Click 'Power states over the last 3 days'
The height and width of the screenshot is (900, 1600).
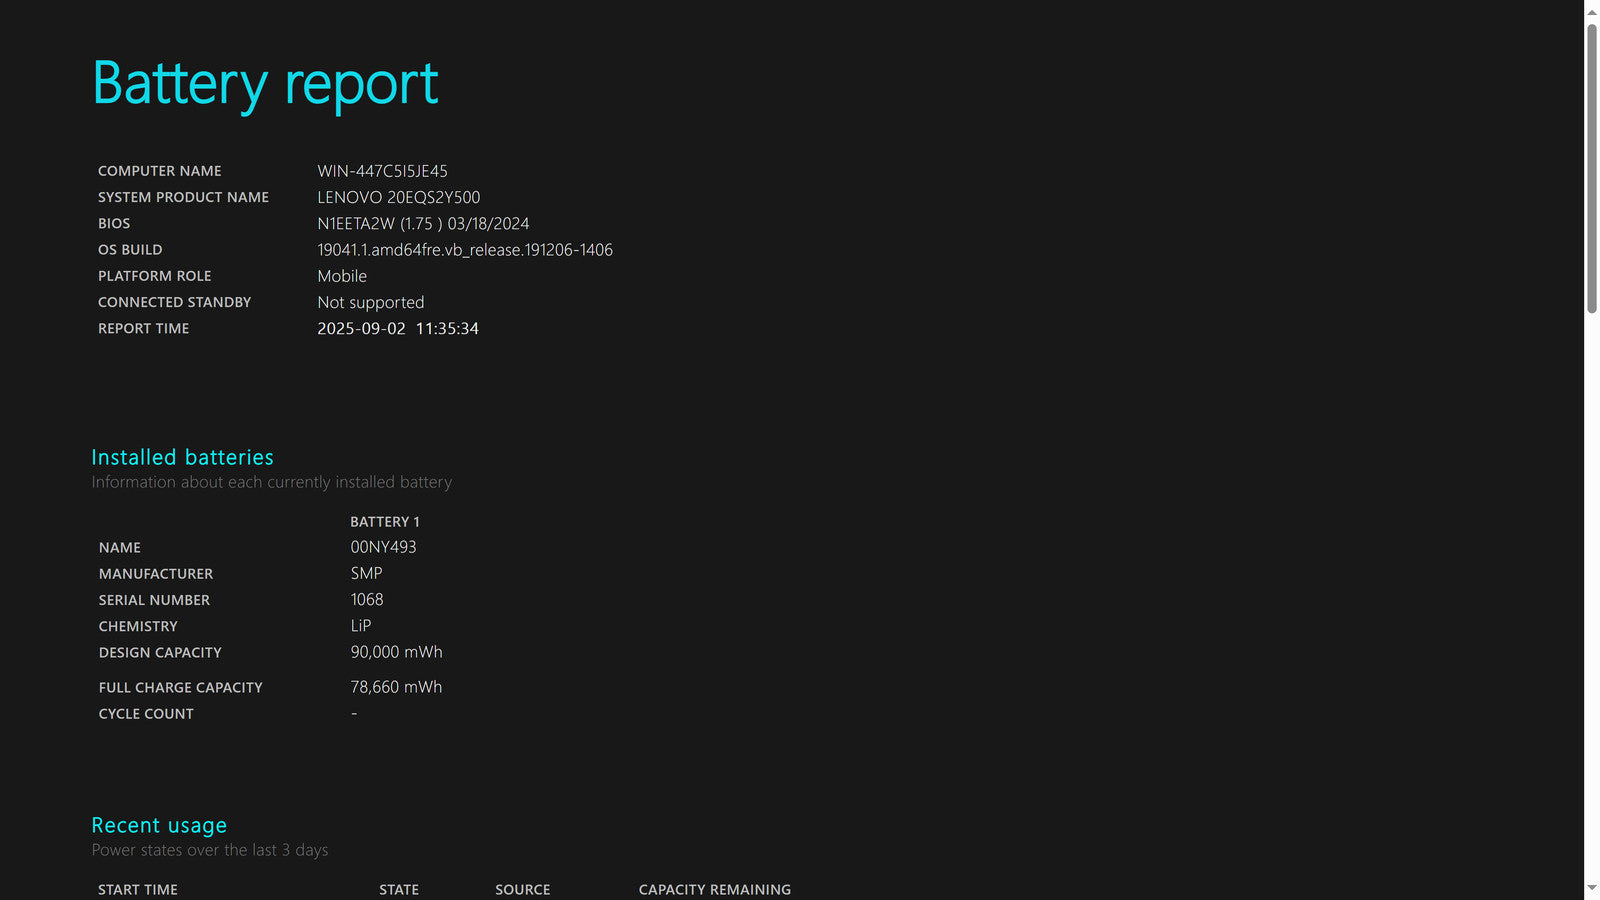[x=210, y=850]
